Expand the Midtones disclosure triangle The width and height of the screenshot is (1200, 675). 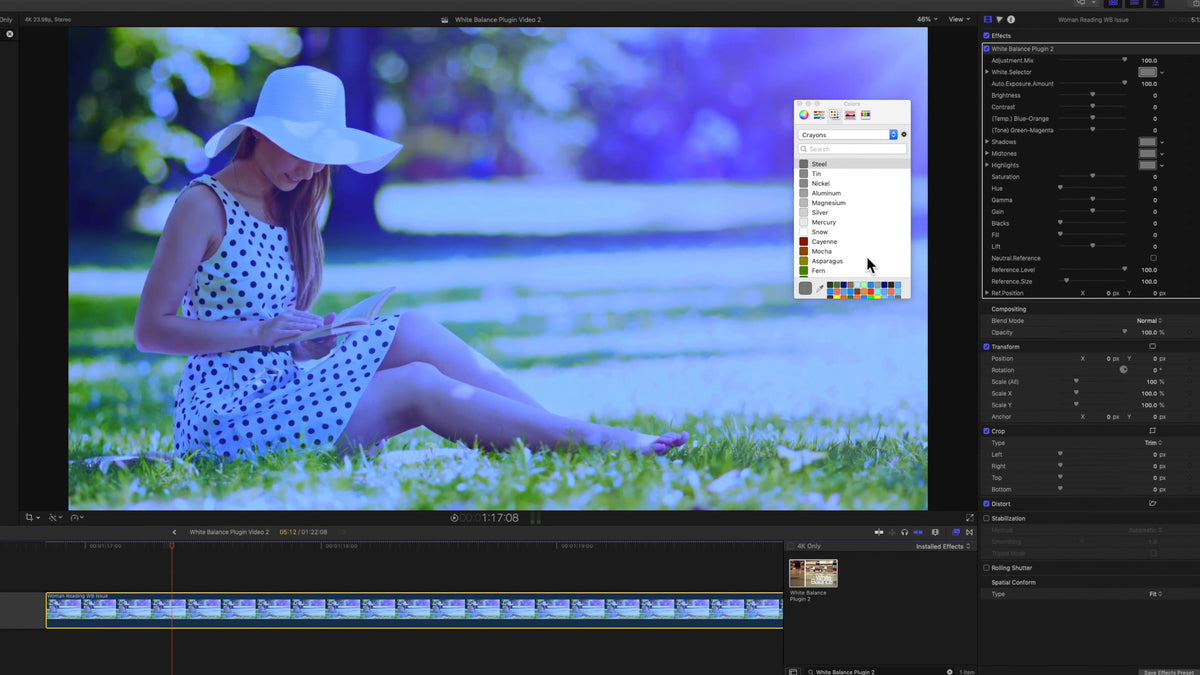[x=987, y=153]
